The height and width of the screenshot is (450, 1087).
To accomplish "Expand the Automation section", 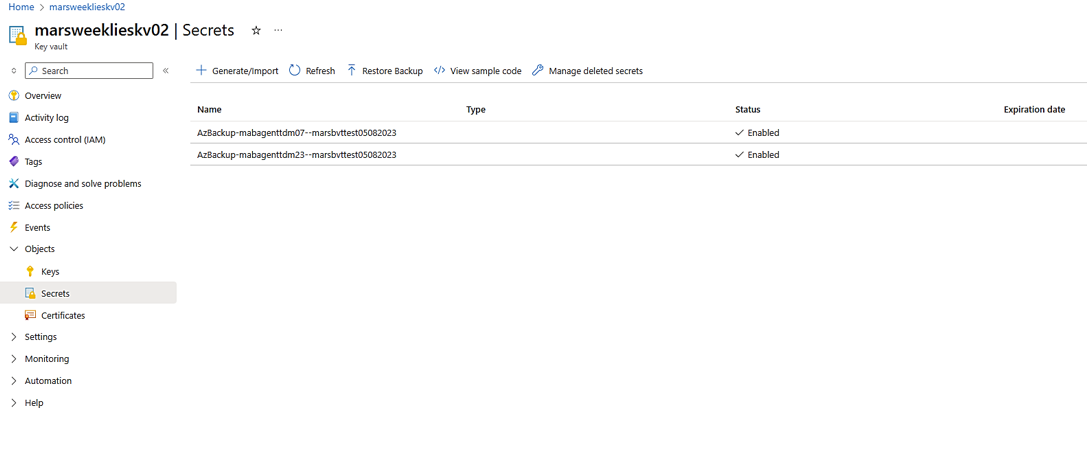I will click(x=13, y=381).
